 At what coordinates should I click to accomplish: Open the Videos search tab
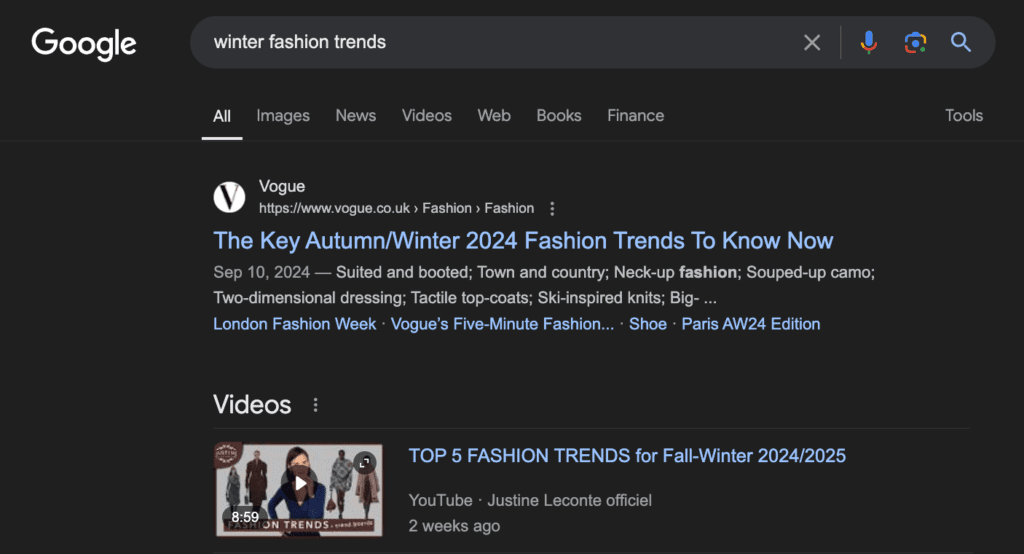[x=426, y=116]
